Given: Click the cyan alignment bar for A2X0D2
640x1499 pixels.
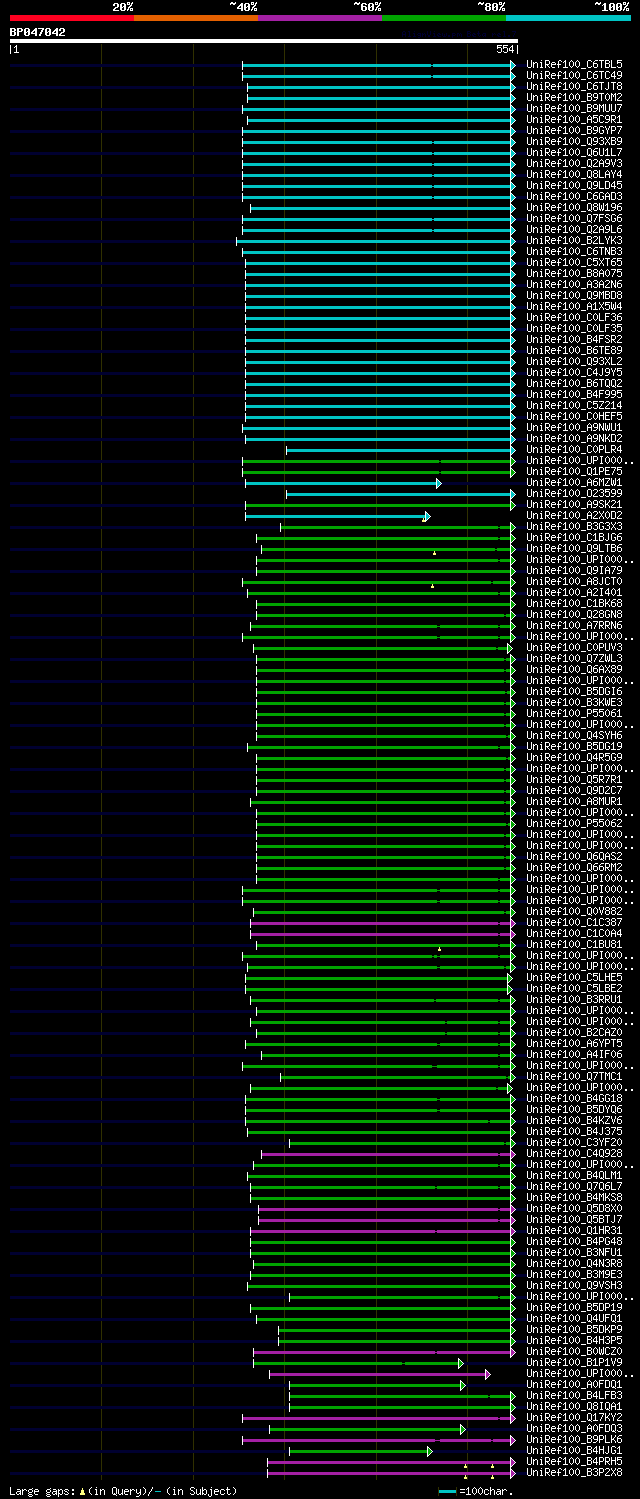Looking at the screenshot, I should point(337,516).
